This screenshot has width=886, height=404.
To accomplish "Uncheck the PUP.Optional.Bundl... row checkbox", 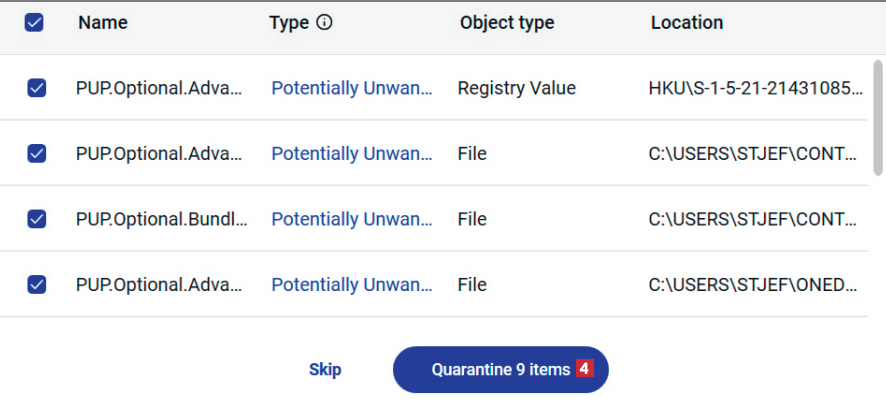I will (x=36, y=219).
